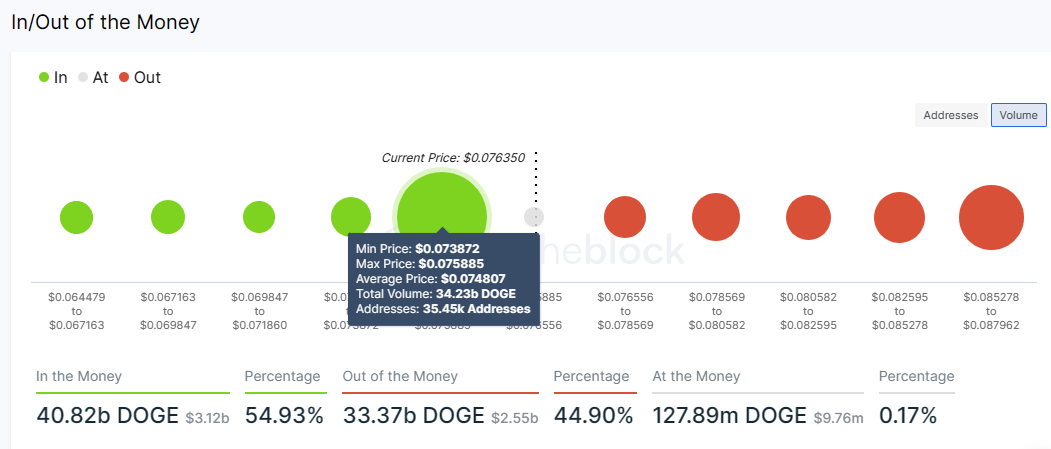Click tooltip Addresses: 35.45k Addresses line

pyautogui.click(x=443, y=309)
